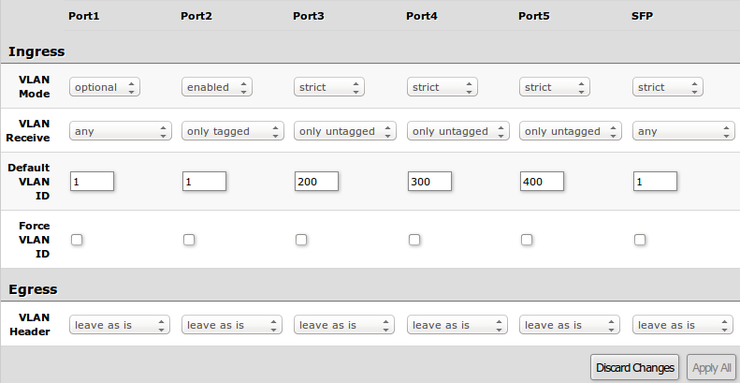The width and height of the screenshot is (740, 383).
Task: Click Port2 Default VLAN ID field
Action: (x=204, y=181)
